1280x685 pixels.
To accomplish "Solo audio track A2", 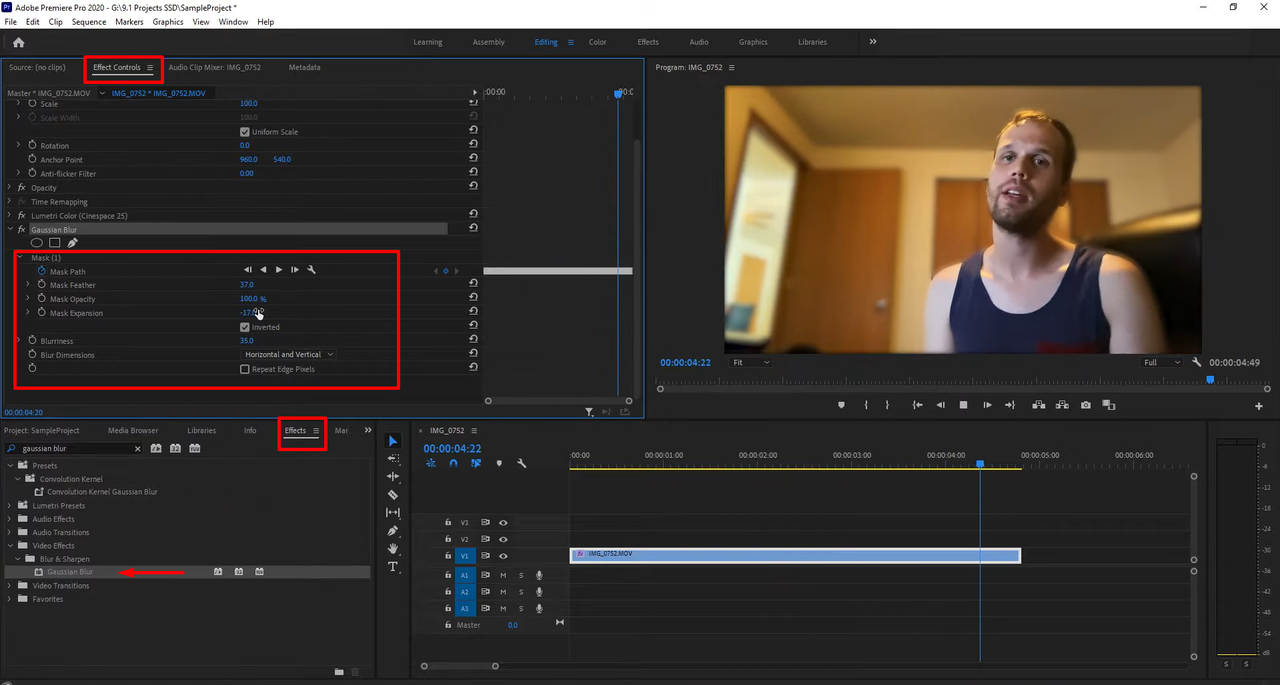I will click(520, 592).
